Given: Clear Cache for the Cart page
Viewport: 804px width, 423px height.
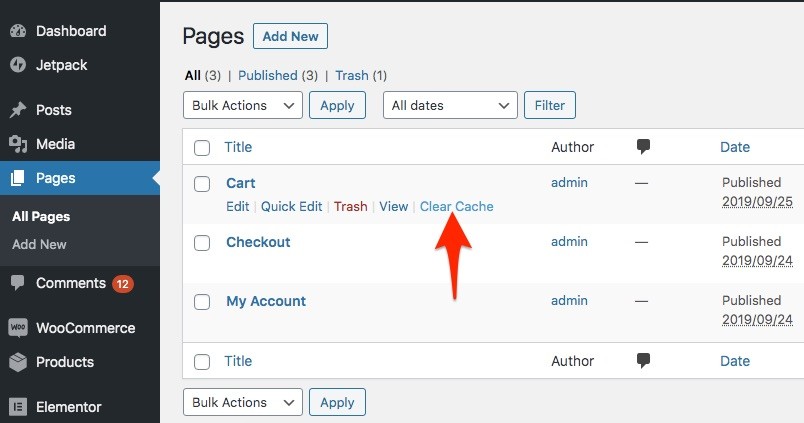Looking at the screenshot, I should point(456,206).
